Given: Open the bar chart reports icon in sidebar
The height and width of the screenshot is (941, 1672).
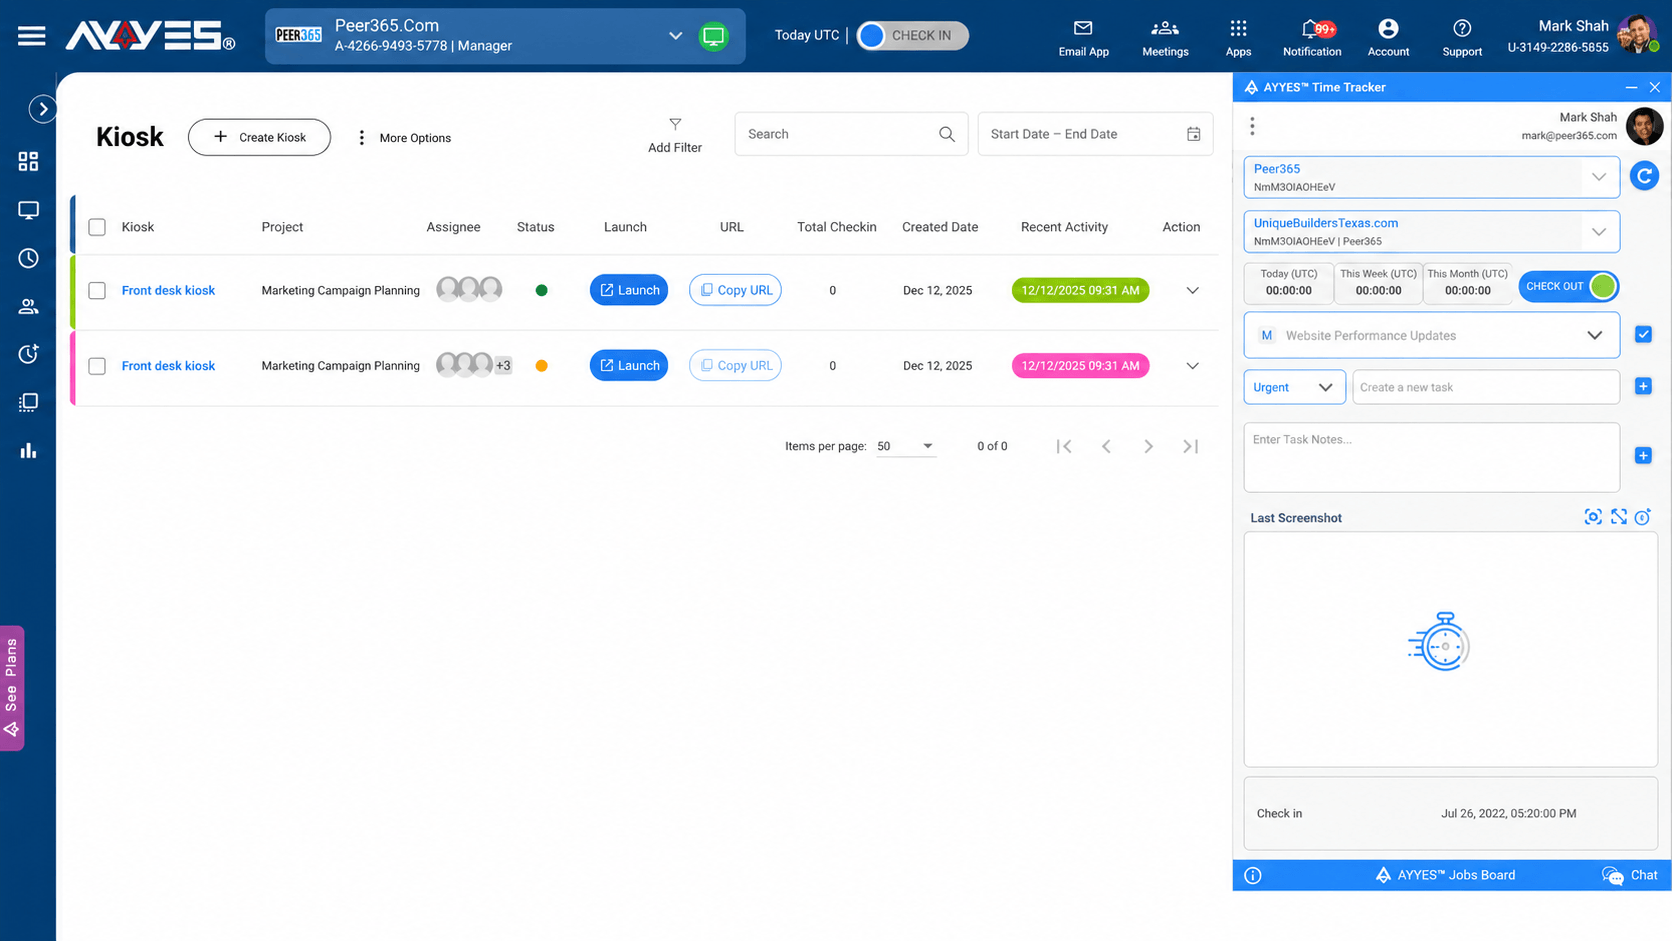Looking at the screenshot, I should pyautogui.click(x=28, y=451).
